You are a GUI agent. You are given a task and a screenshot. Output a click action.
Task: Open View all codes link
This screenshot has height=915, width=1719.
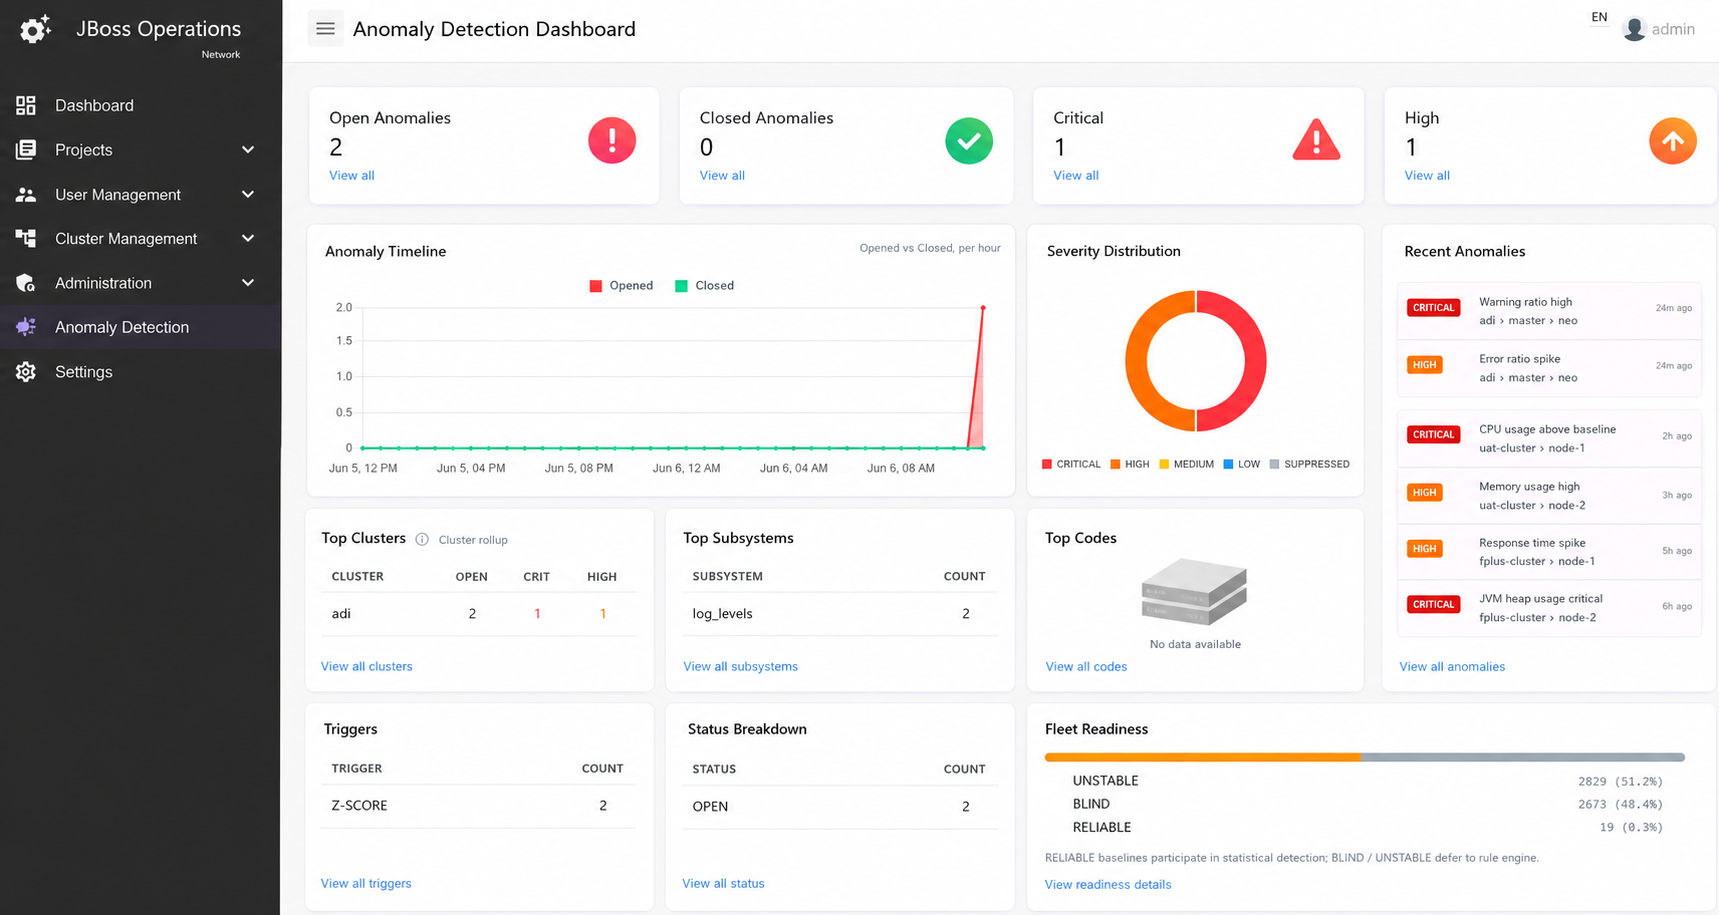[1086, 667]
